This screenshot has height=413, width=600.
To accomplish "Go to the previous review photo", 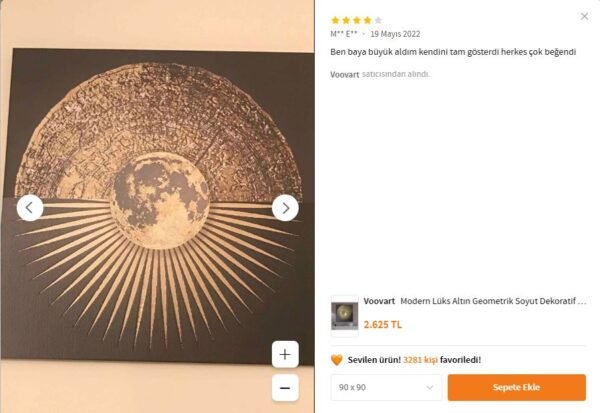I will 30,208.
